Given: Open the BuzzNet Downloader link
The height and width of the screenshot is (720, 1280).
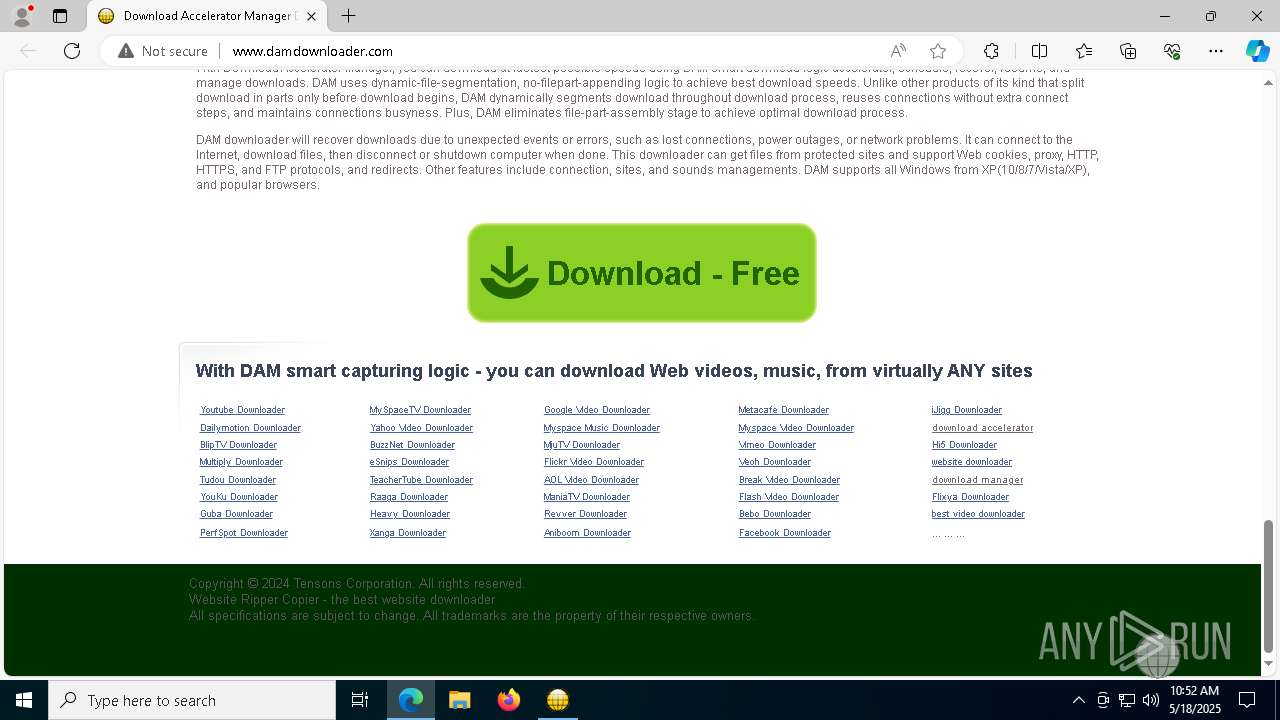Looking at the screenshot, I should point(412,445).
